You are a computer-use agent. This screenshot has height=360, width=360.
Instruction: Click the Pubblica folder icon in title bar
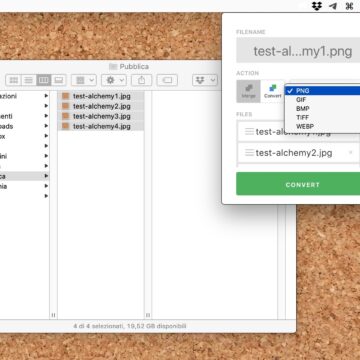click(x=113, y=67)
